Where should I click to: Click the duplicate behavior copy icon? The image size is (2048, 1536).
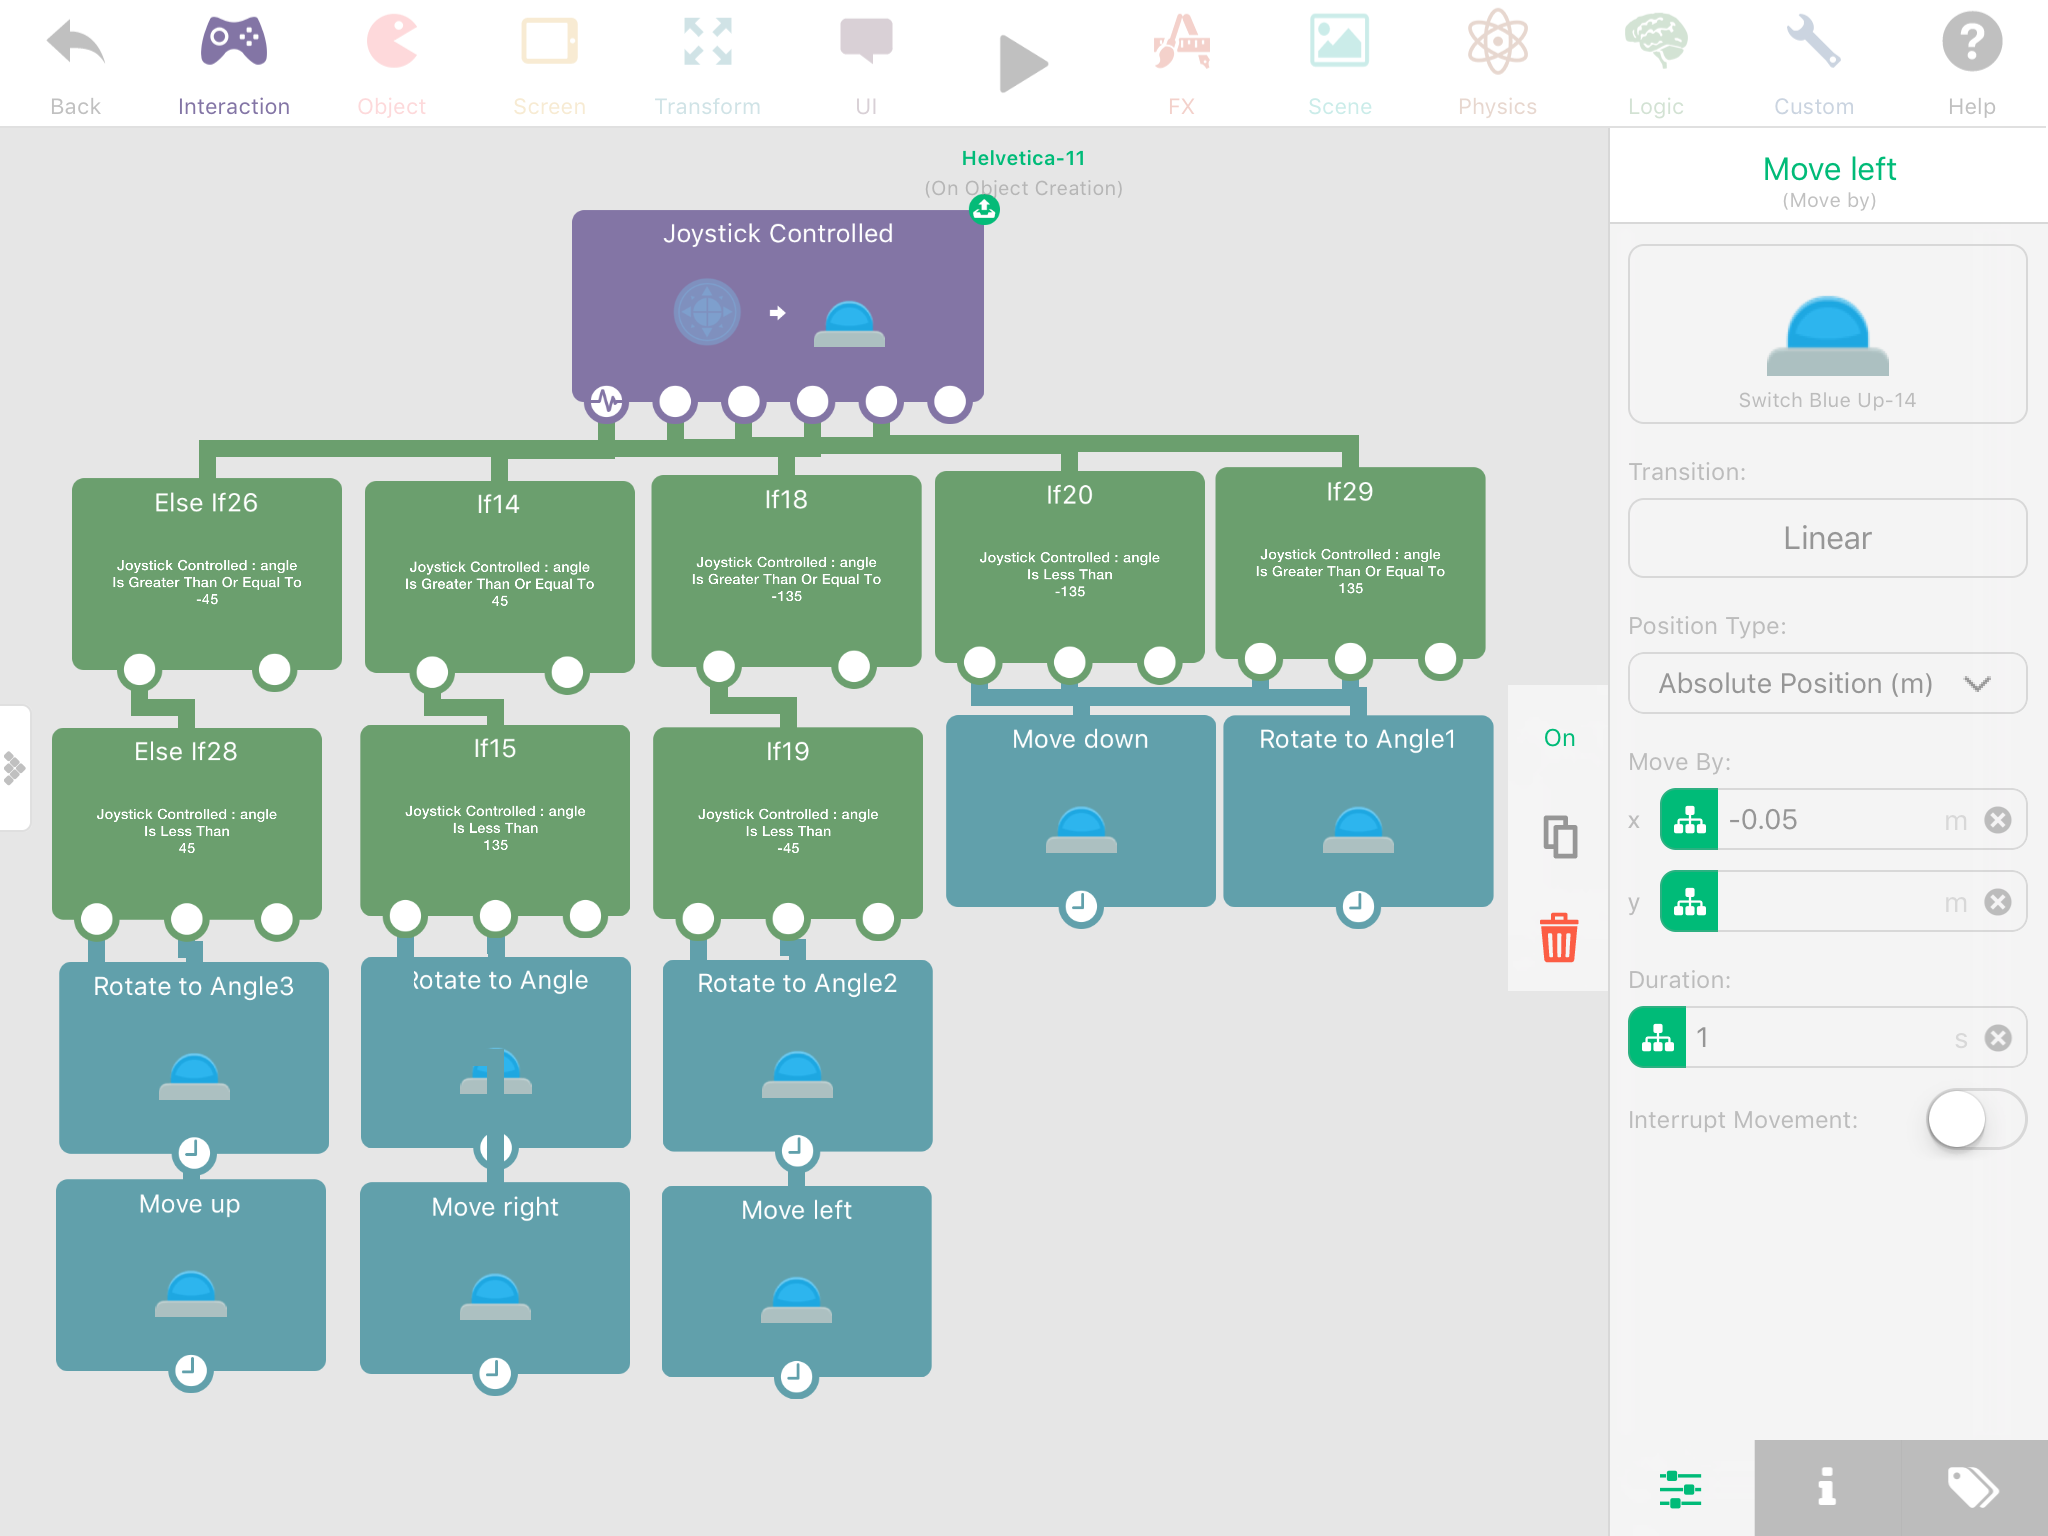click(x=1559, y=836)
